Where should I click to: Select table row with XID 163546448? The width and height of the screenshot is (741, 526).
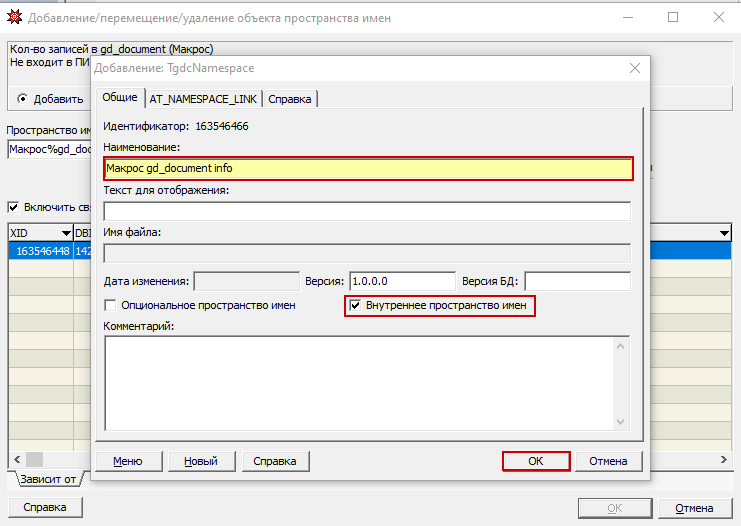click(40, 251)
